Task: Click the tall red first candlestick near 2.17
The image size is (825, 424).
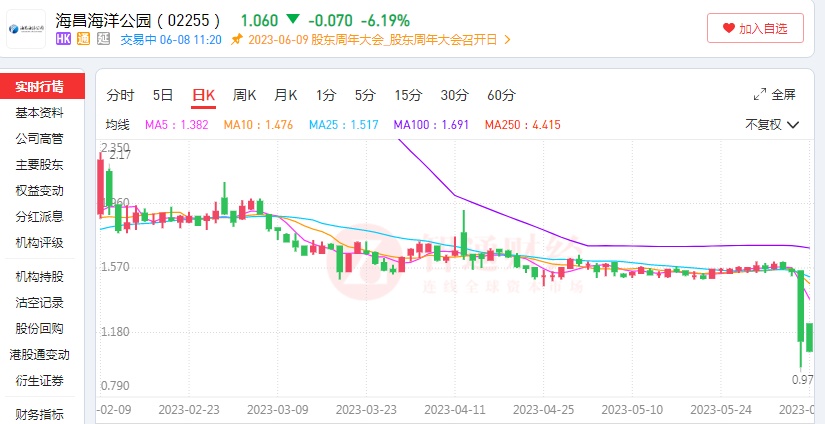Action: [100, 186]
